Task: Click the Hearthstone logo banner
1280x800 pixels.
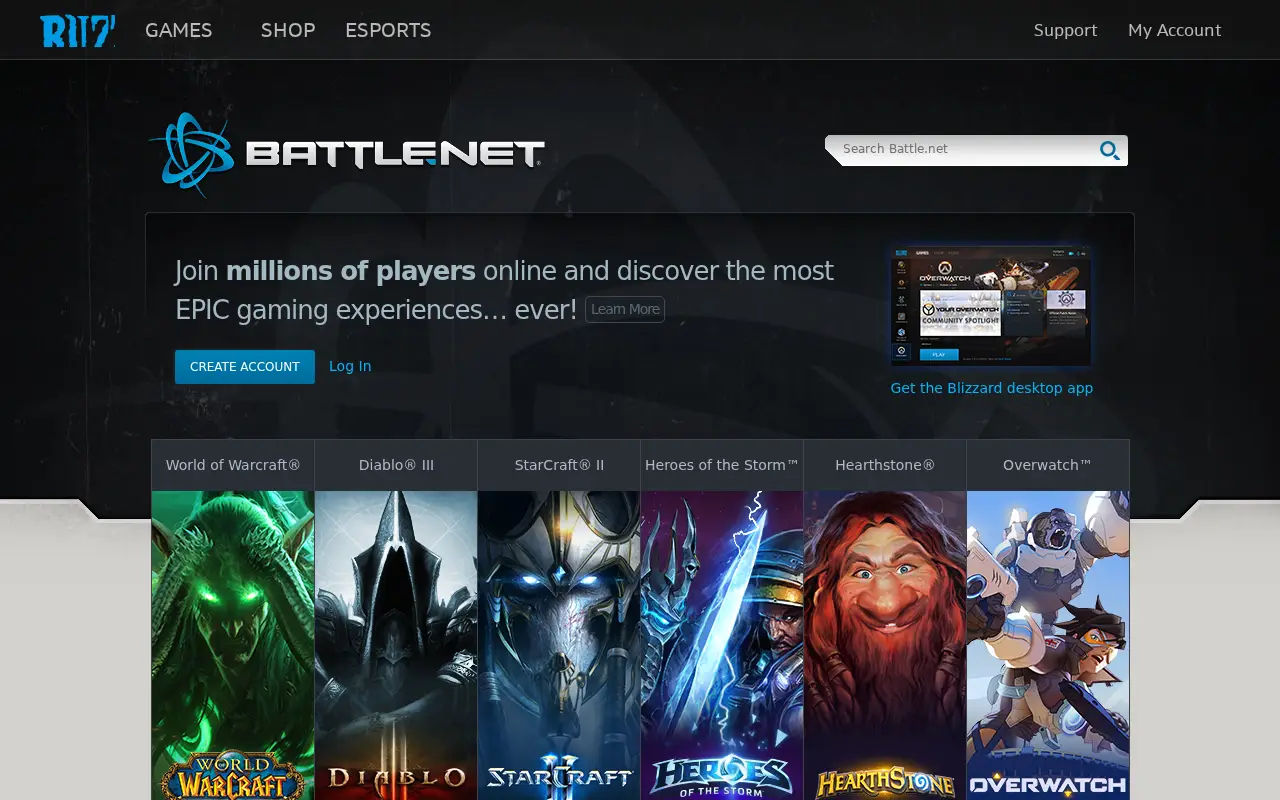Action: [885, 783]
